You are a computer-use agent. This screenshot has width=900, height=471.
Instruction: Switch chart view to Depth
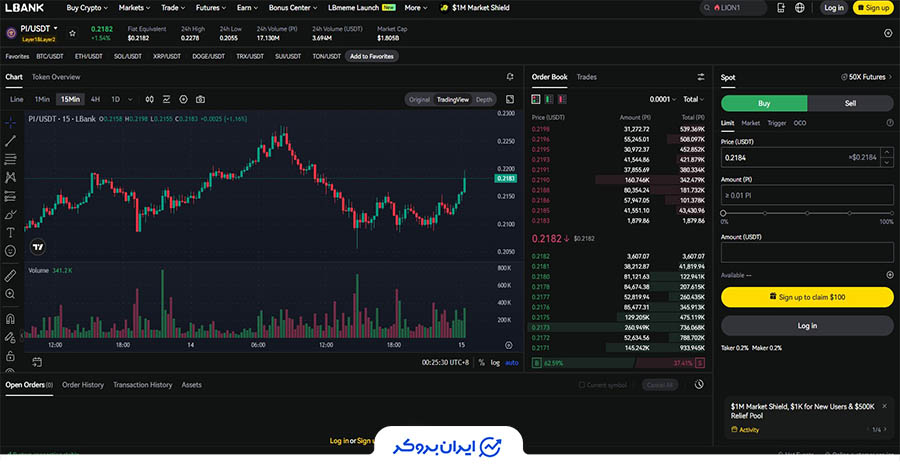tap(484, 99)
